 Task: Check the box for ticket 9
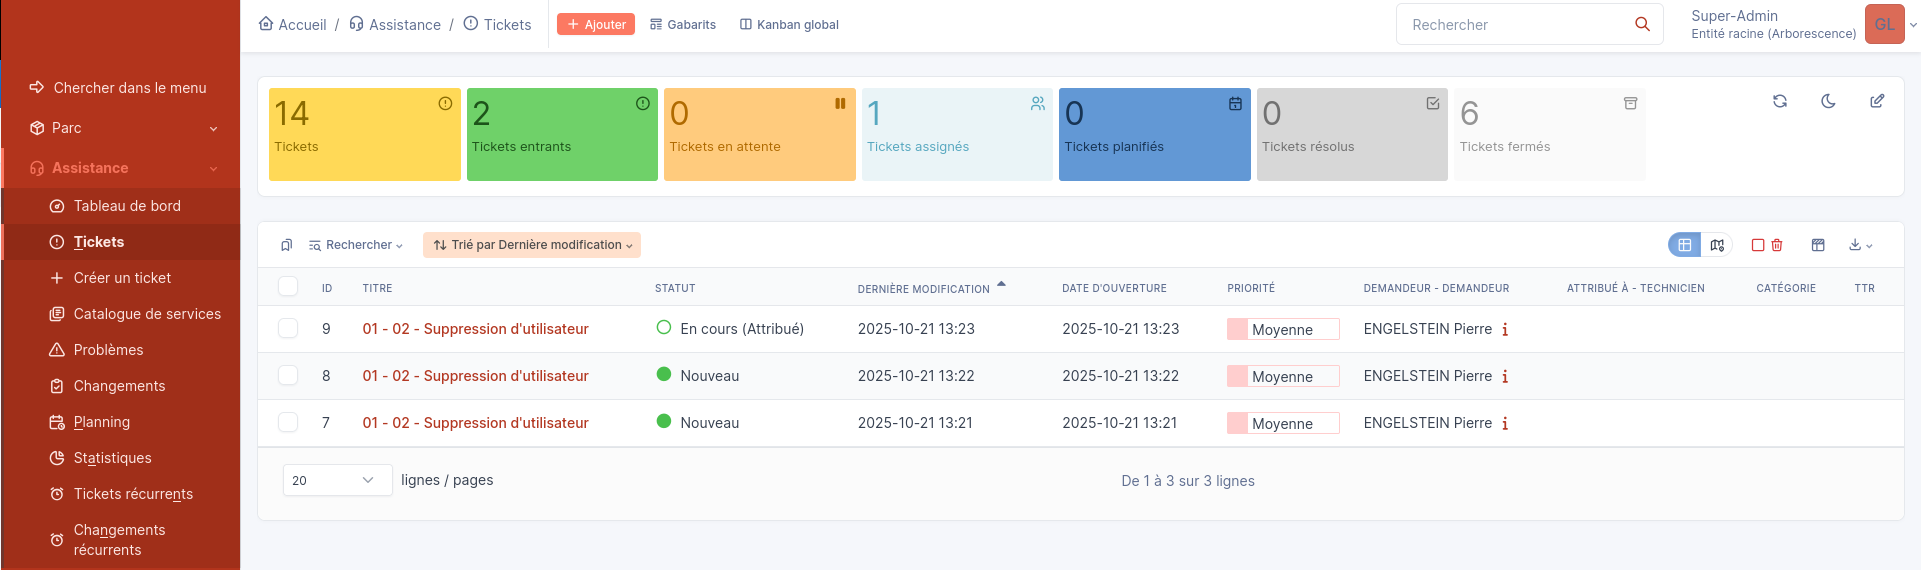pyautogui.click(x=288, y=328)
